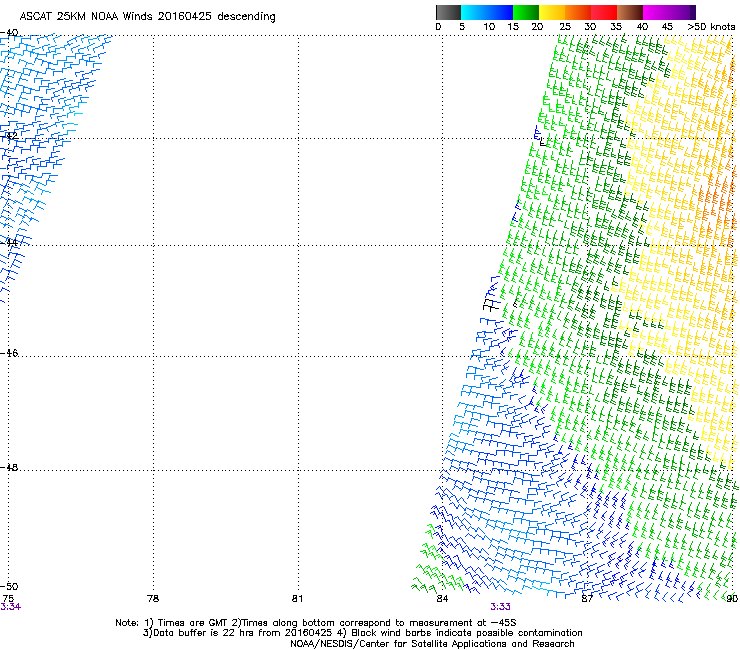Pick the red 30-35 knots color band
This screenshot has height=650, width=740.
pos(604,12)
